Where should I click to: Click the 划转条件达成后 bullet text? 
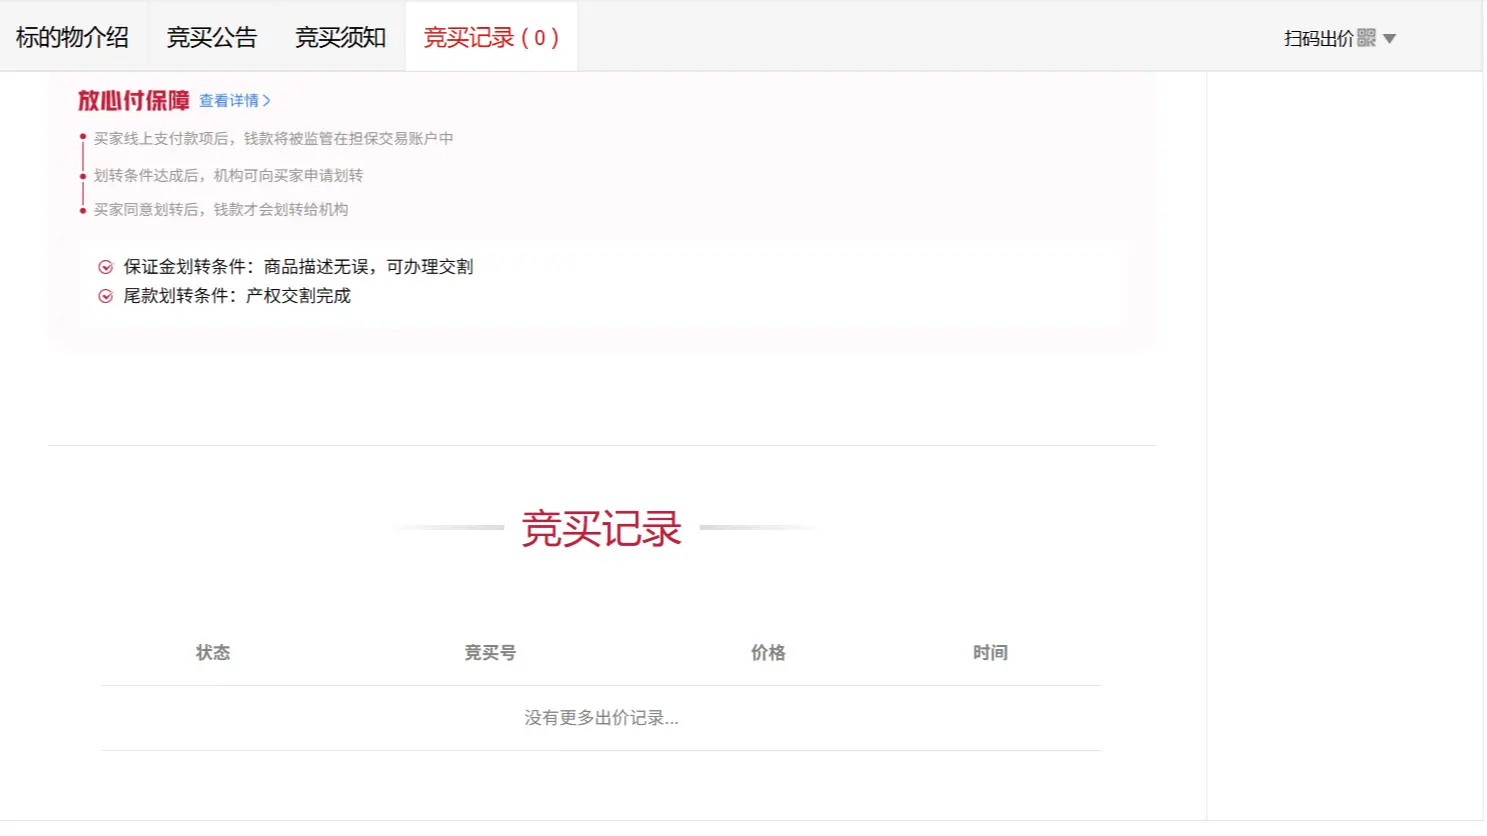click(x=228, y=176)
